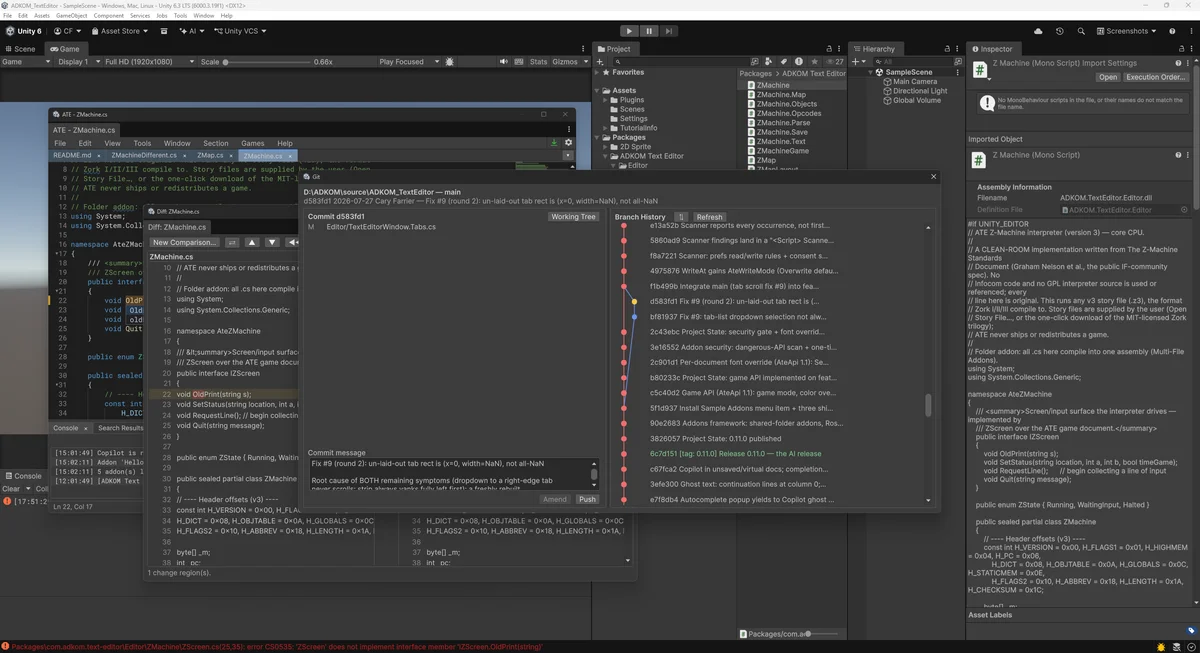
Task: Click the Pause button in Unity toolbar
Action: point(648,31)
